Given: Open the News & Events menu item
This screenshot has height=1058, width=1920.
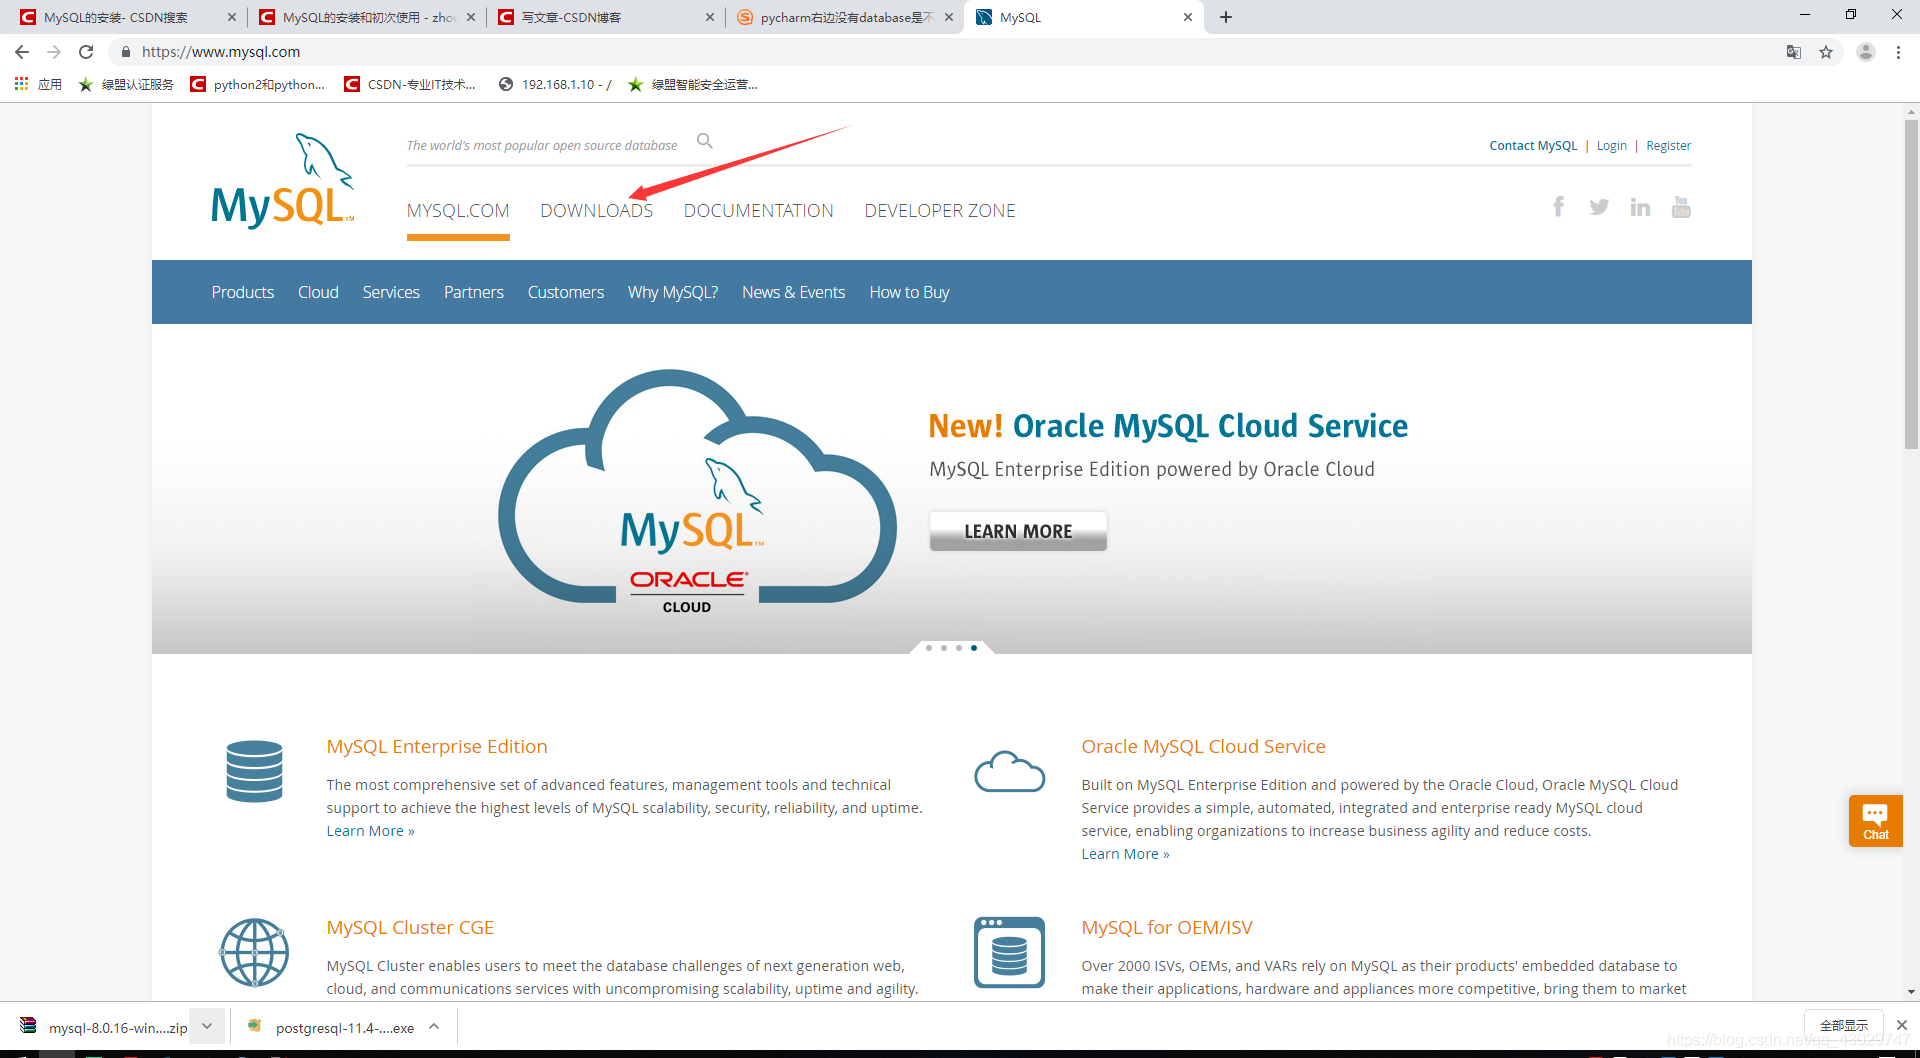Looking at the screenshot, I should pos(794,292).
